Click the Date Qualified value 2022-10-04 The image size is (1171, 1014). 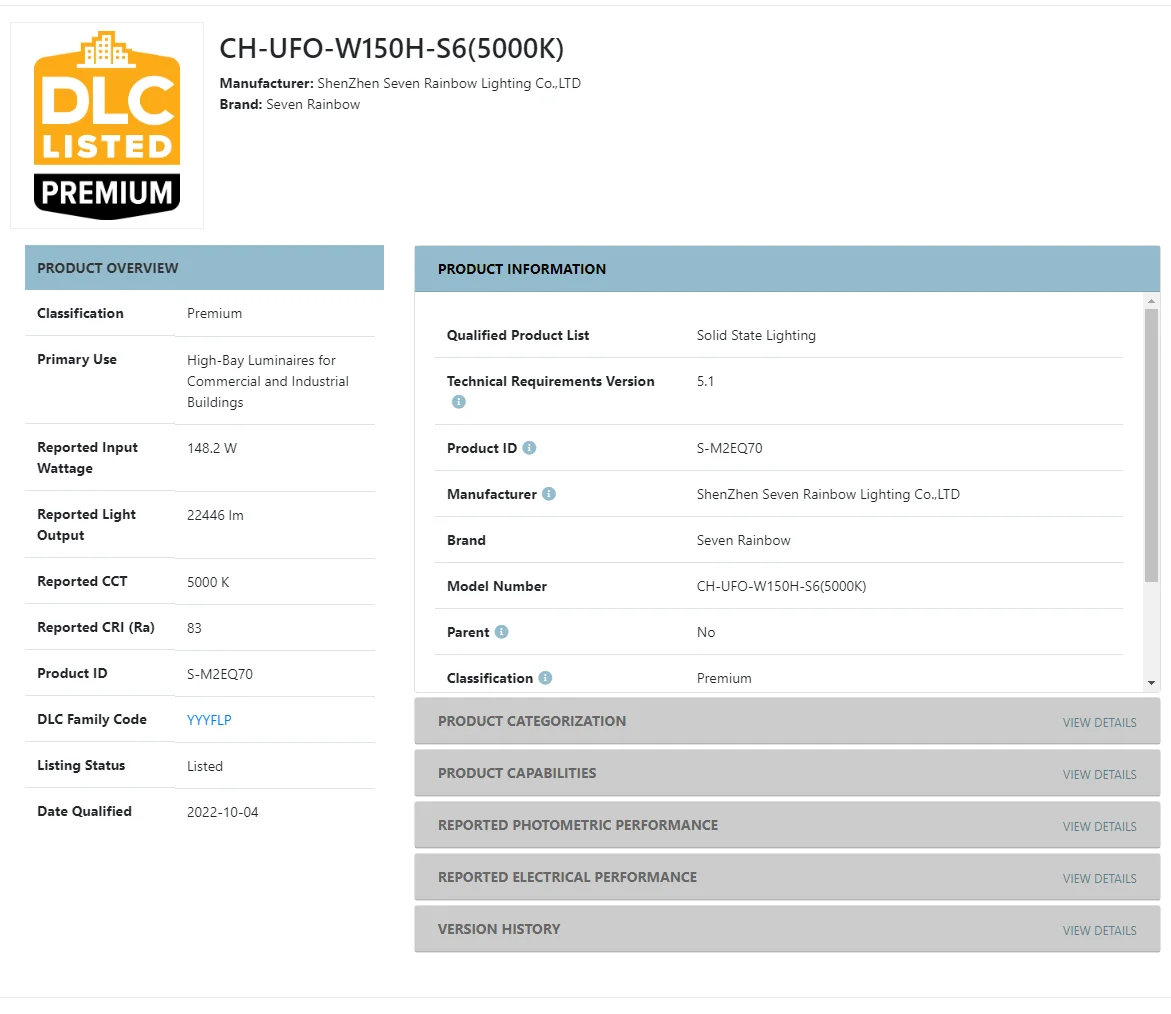[223, 812]
